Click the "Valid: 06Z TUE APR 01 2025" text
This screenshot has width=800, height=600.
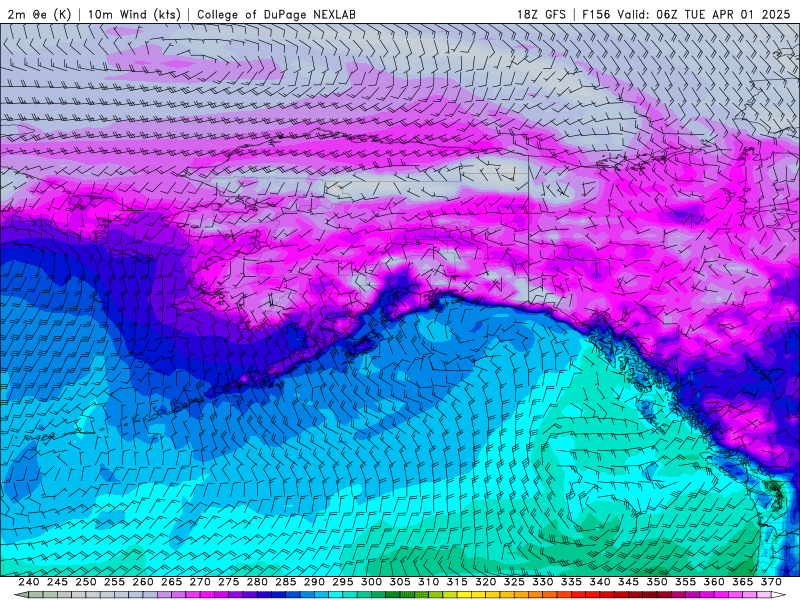(x=704, y=14)
